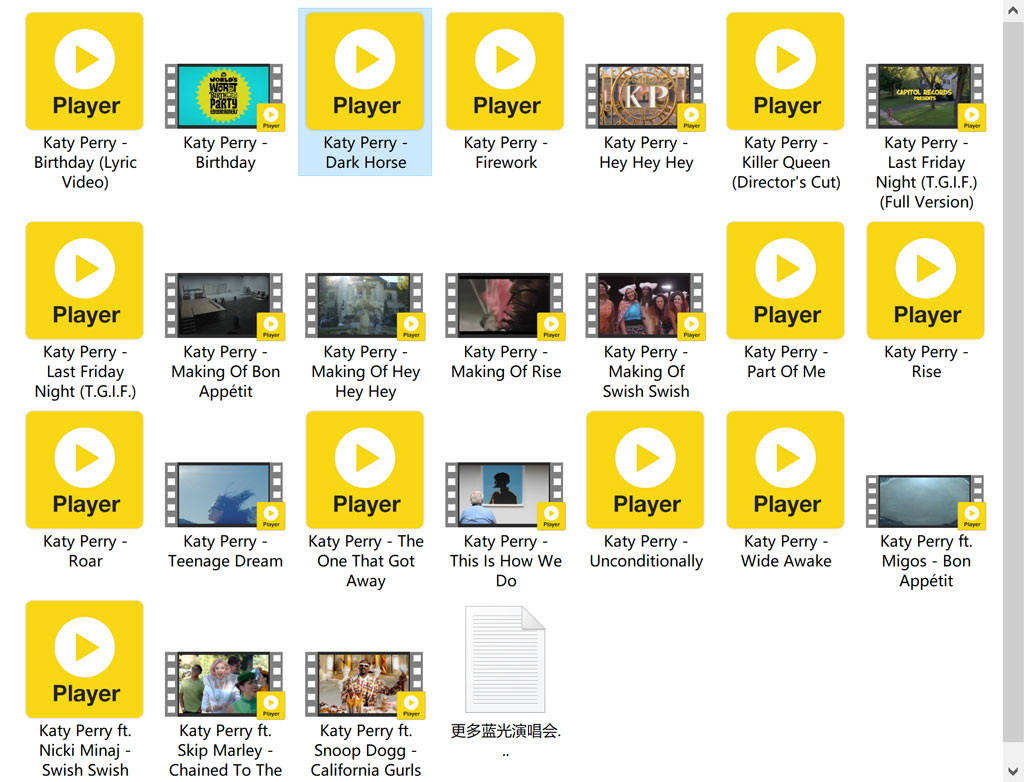Screen dimensions: 1024x782
Task: Choose The One That Got Away file
Action: tap(365, 470)
